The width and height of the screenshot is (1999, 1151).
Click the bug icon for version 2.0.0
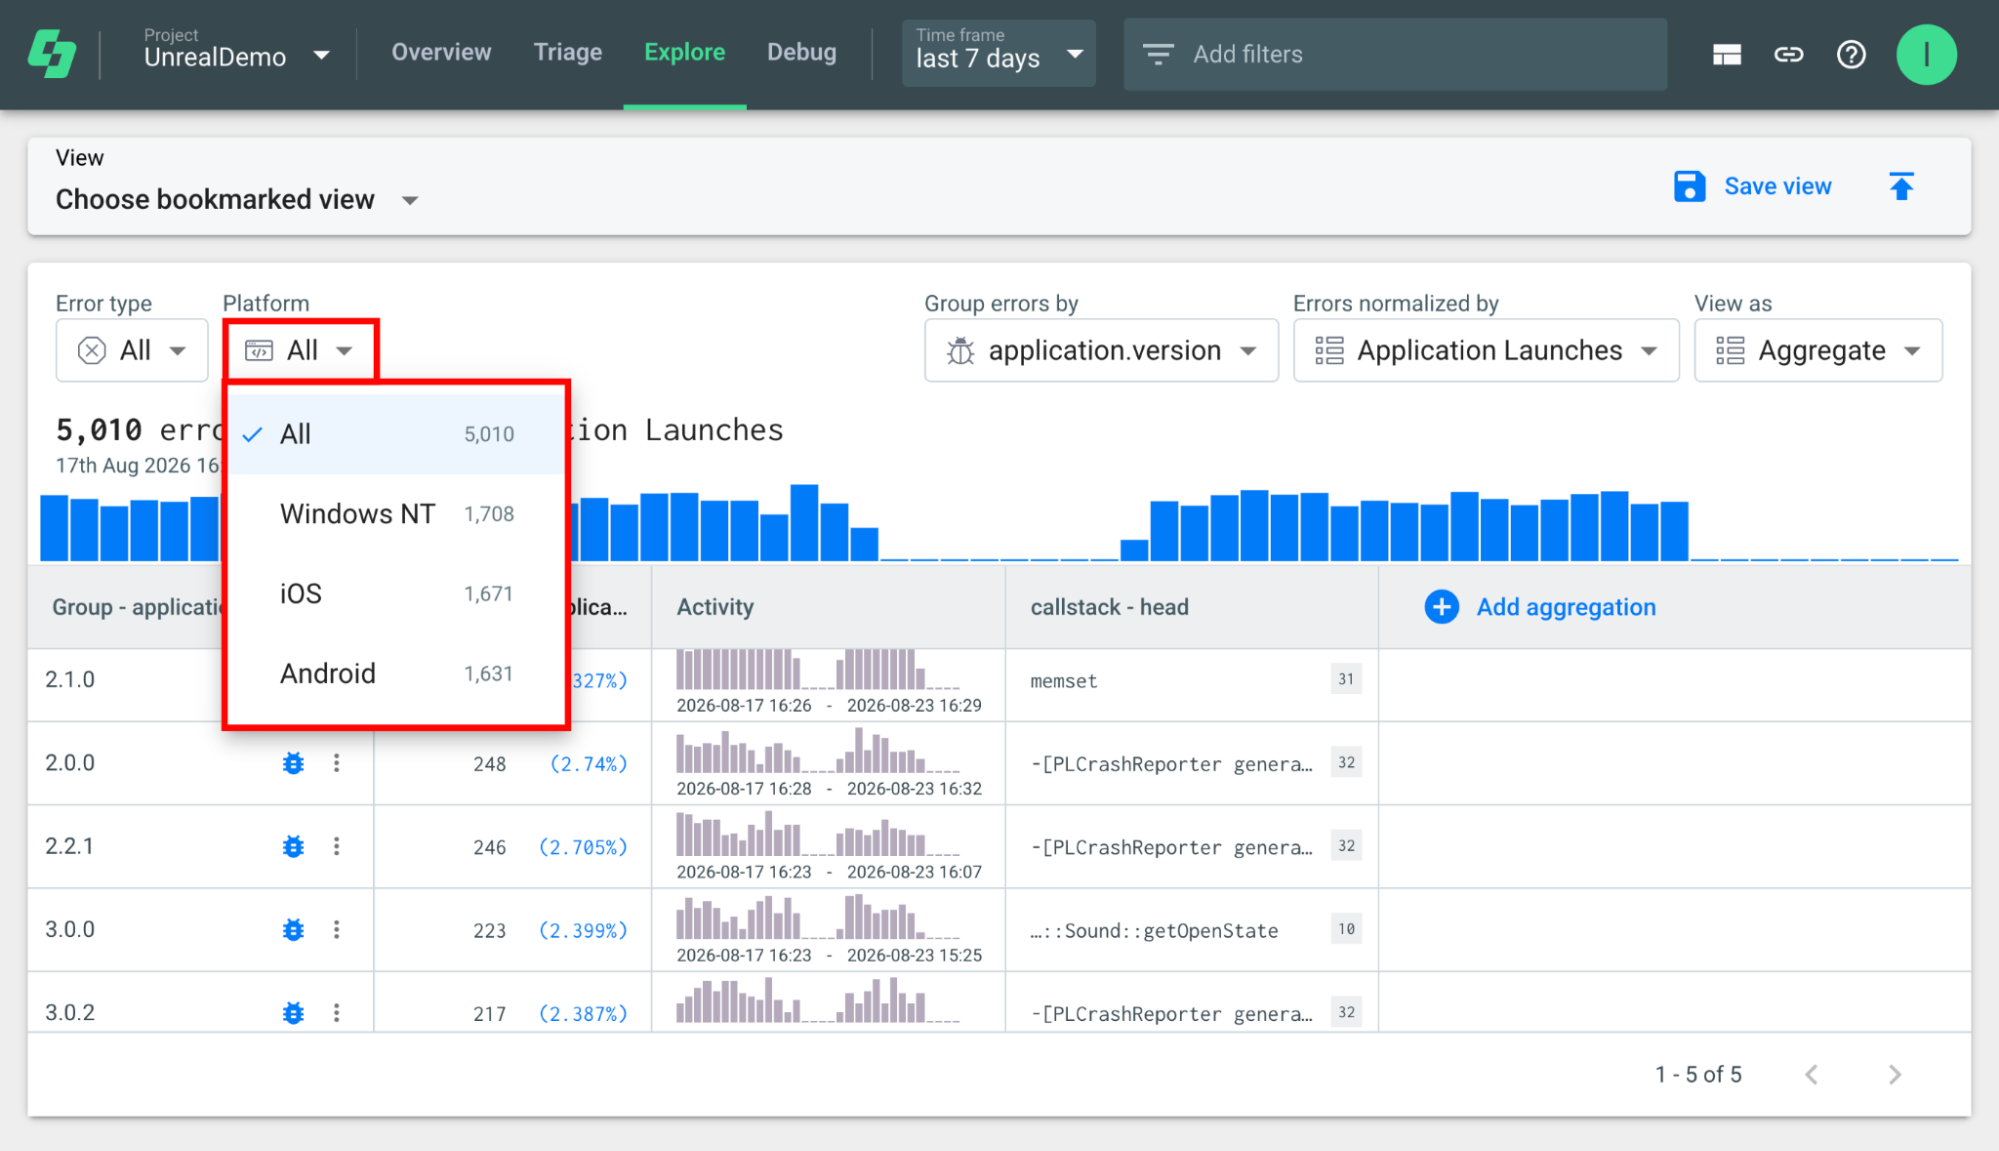(293, 763)
